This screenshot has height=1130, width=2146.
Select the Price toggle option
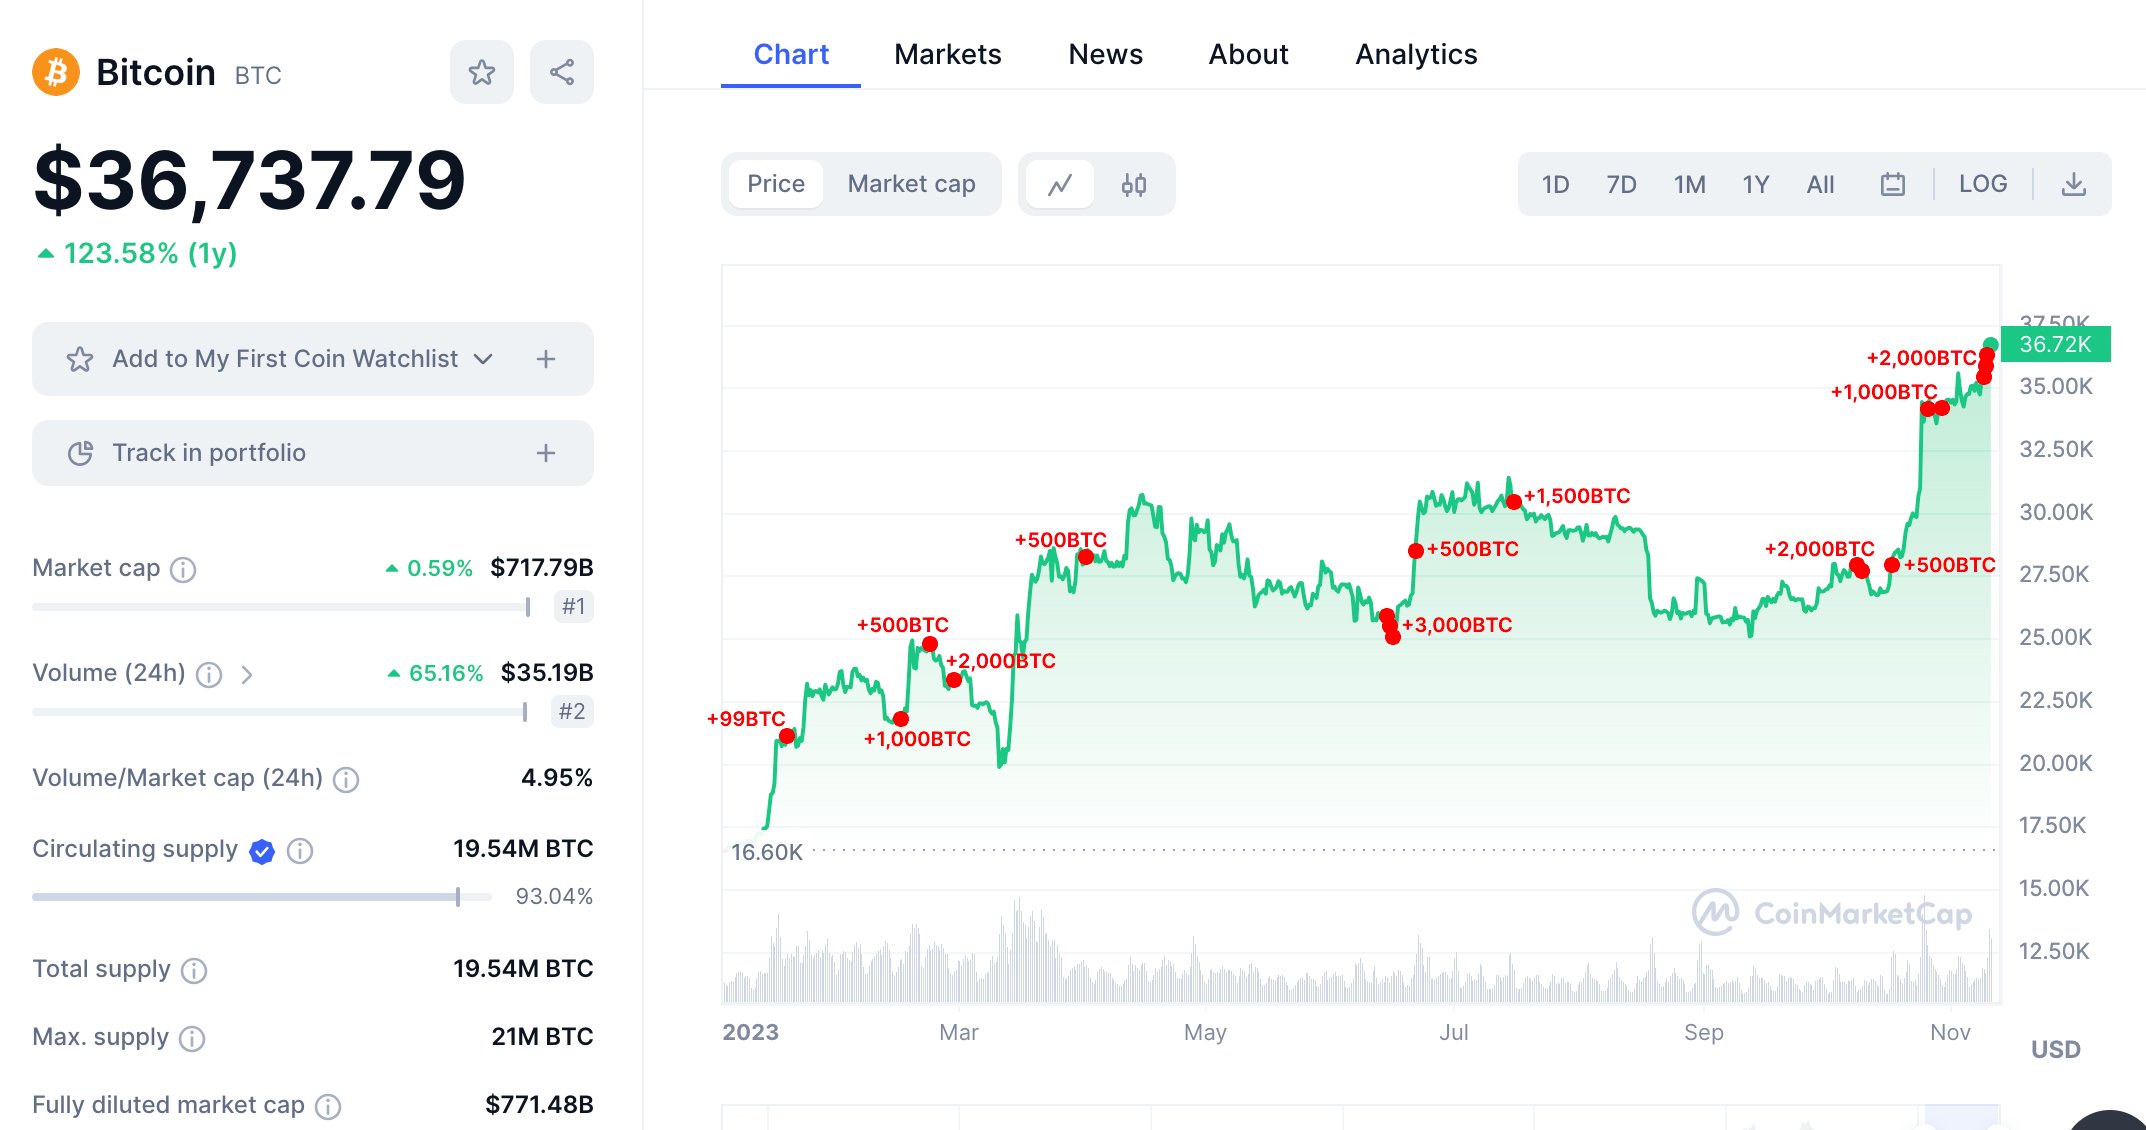point(775,184)
